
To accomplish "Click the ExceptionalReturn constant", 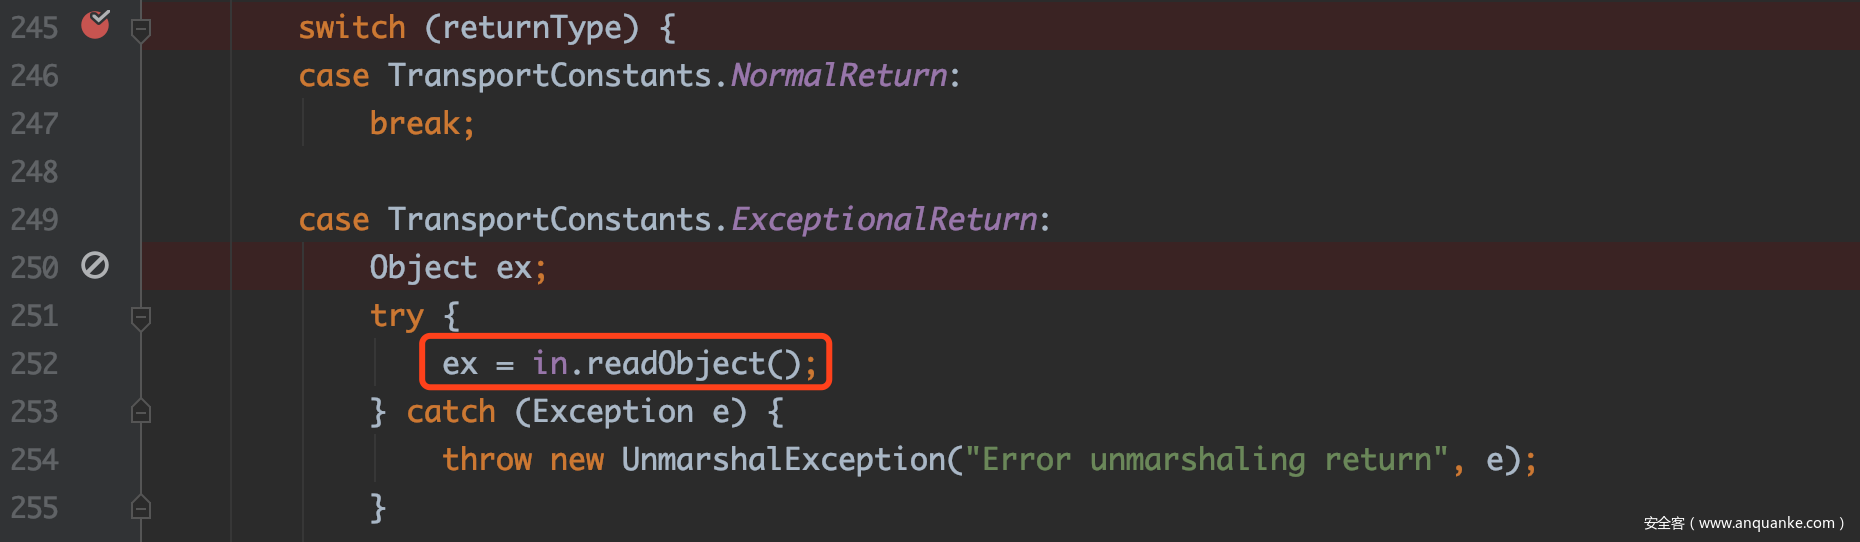I will tap(884, 220).
